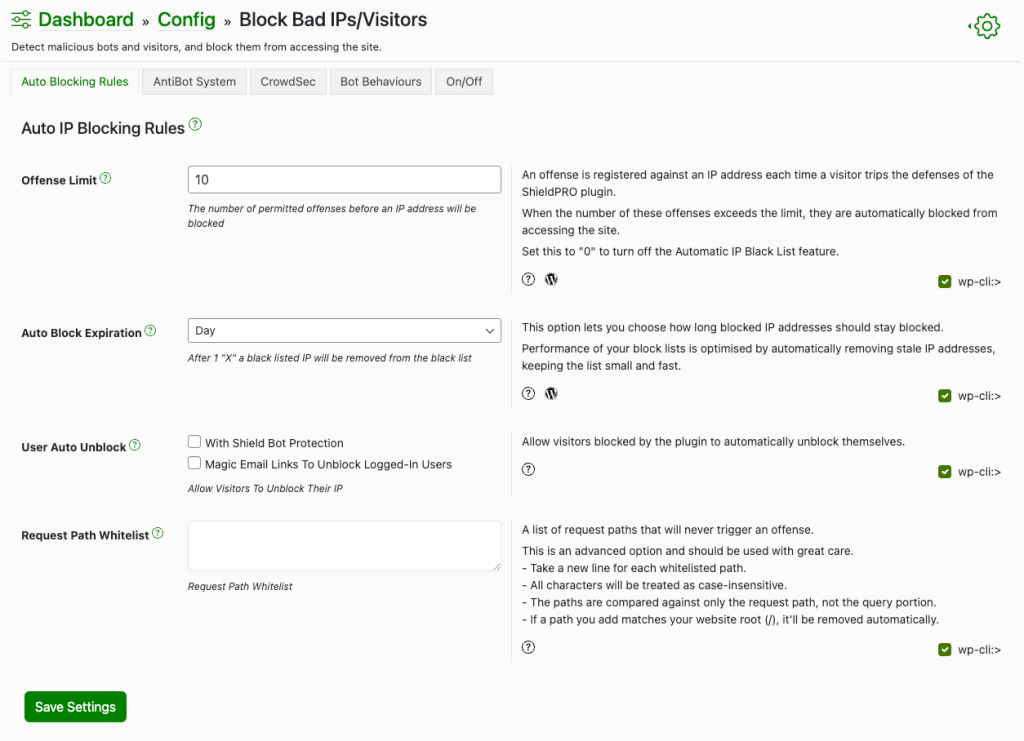Go to Dashboard breadcrumb link

click(x=86, y=20)
